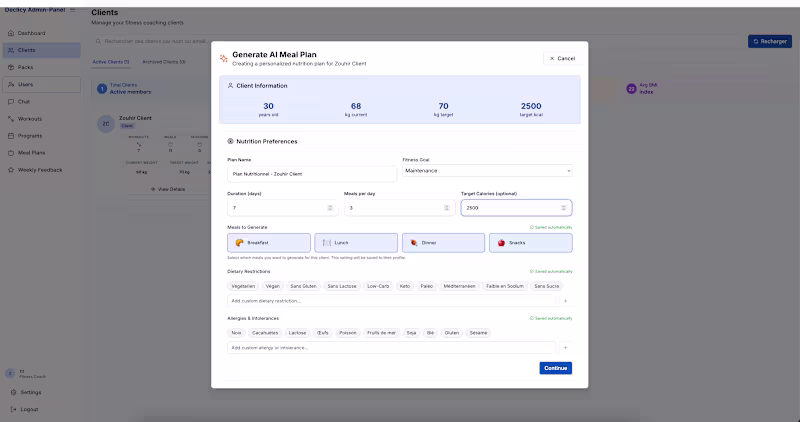Open Meal Plans in the sidebar

pyautogui.click(x=41, y=153)
